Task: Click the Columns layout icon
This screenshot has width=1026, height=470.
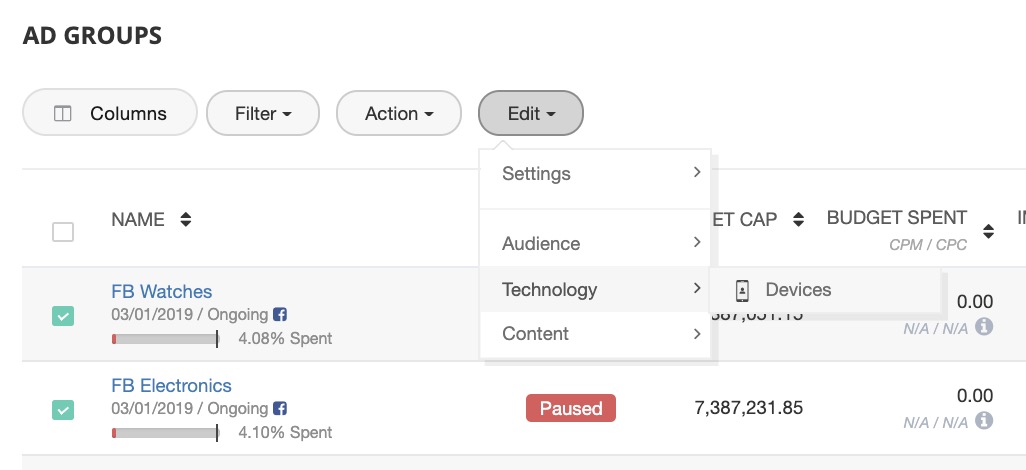Action: pyautogui.click(x=63, y=114)
